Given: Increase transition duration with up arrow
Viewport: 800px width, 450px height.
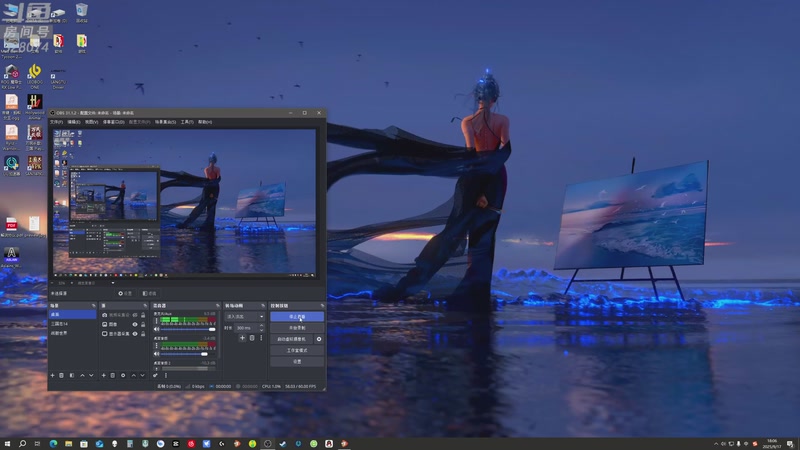Looking at the screenshot, I should pyautogui.click(x=262, y=326).
